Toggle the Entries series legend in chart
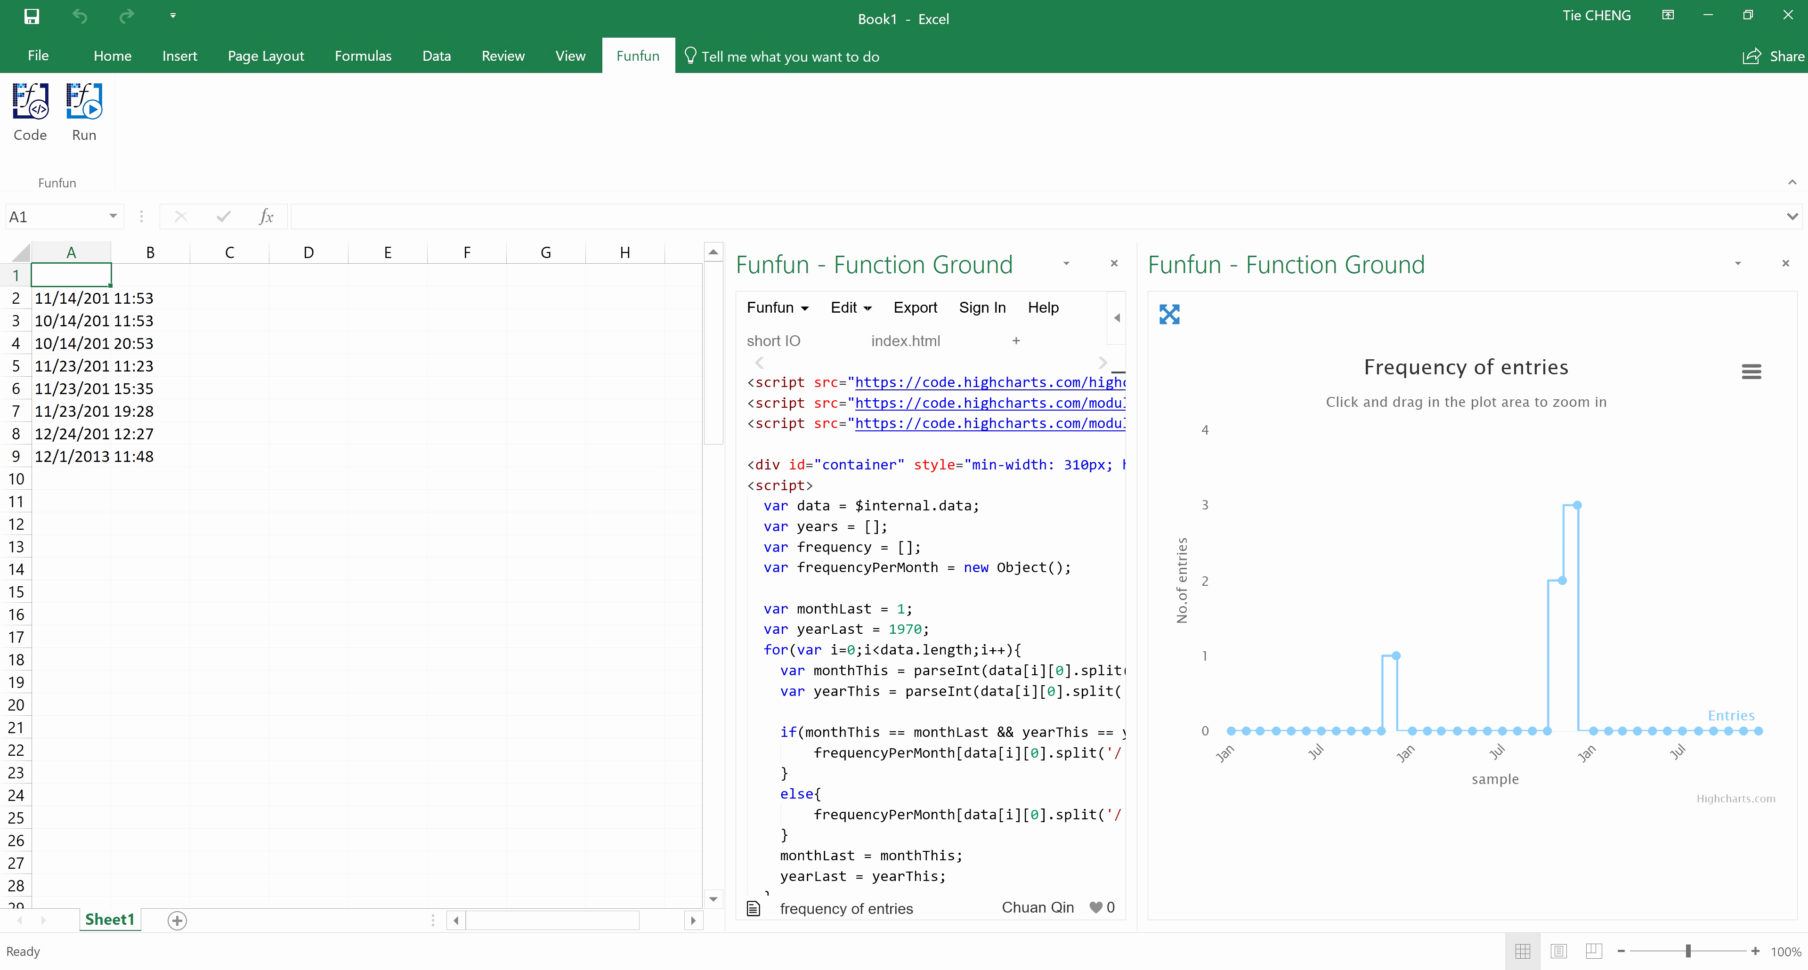 click(1731, 716)
